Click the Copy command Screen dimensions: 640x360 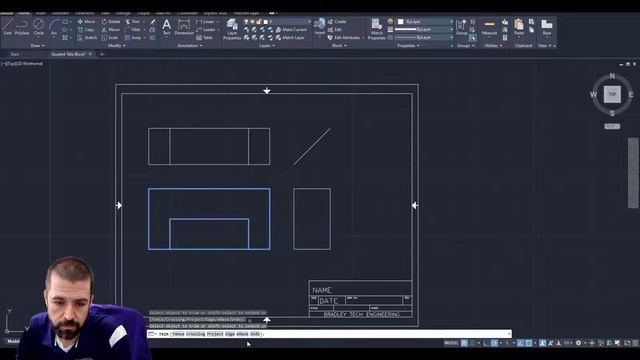86,29
